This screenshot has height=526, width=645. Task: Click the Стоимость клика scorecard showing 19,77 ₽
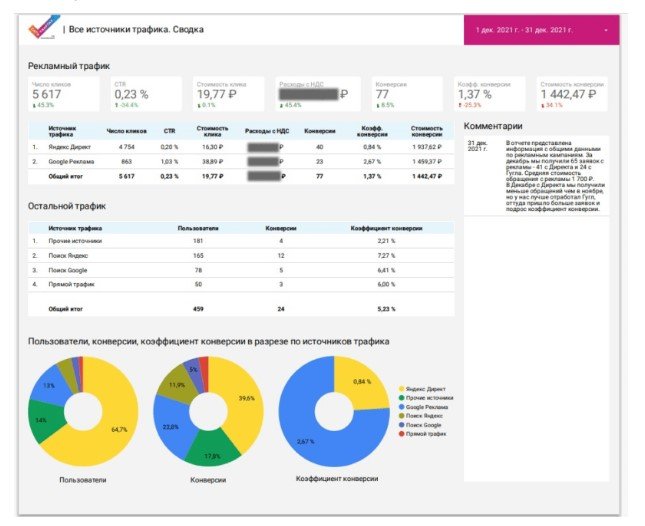point(229,94)
